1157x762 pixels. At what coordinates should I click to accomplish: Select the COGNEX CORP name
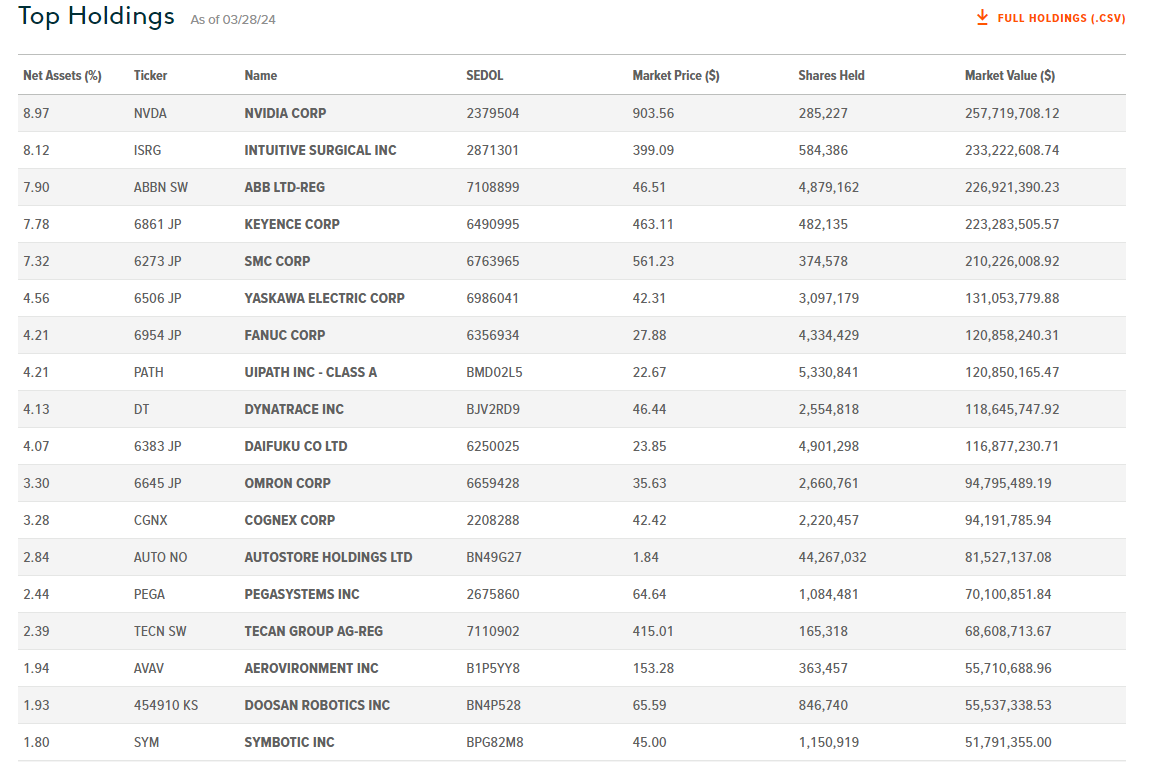click(x=290, y=520)
